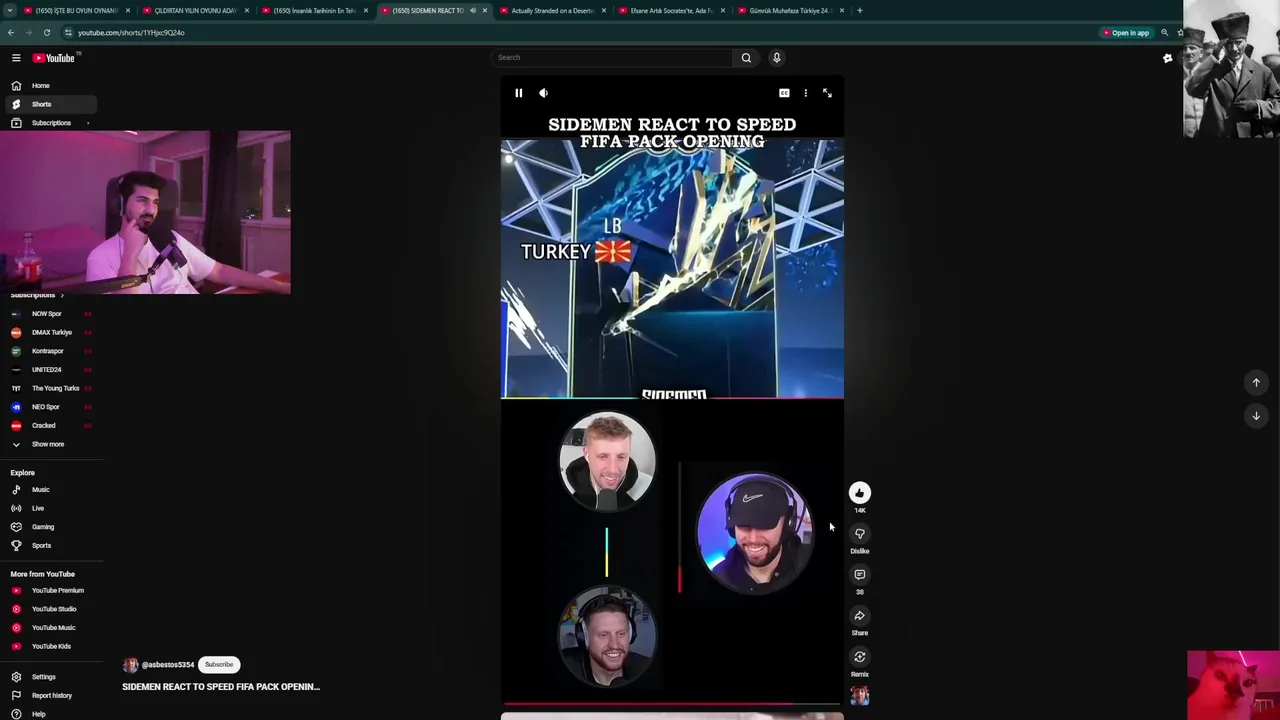Open The Young Turks channel

(50, 388)
